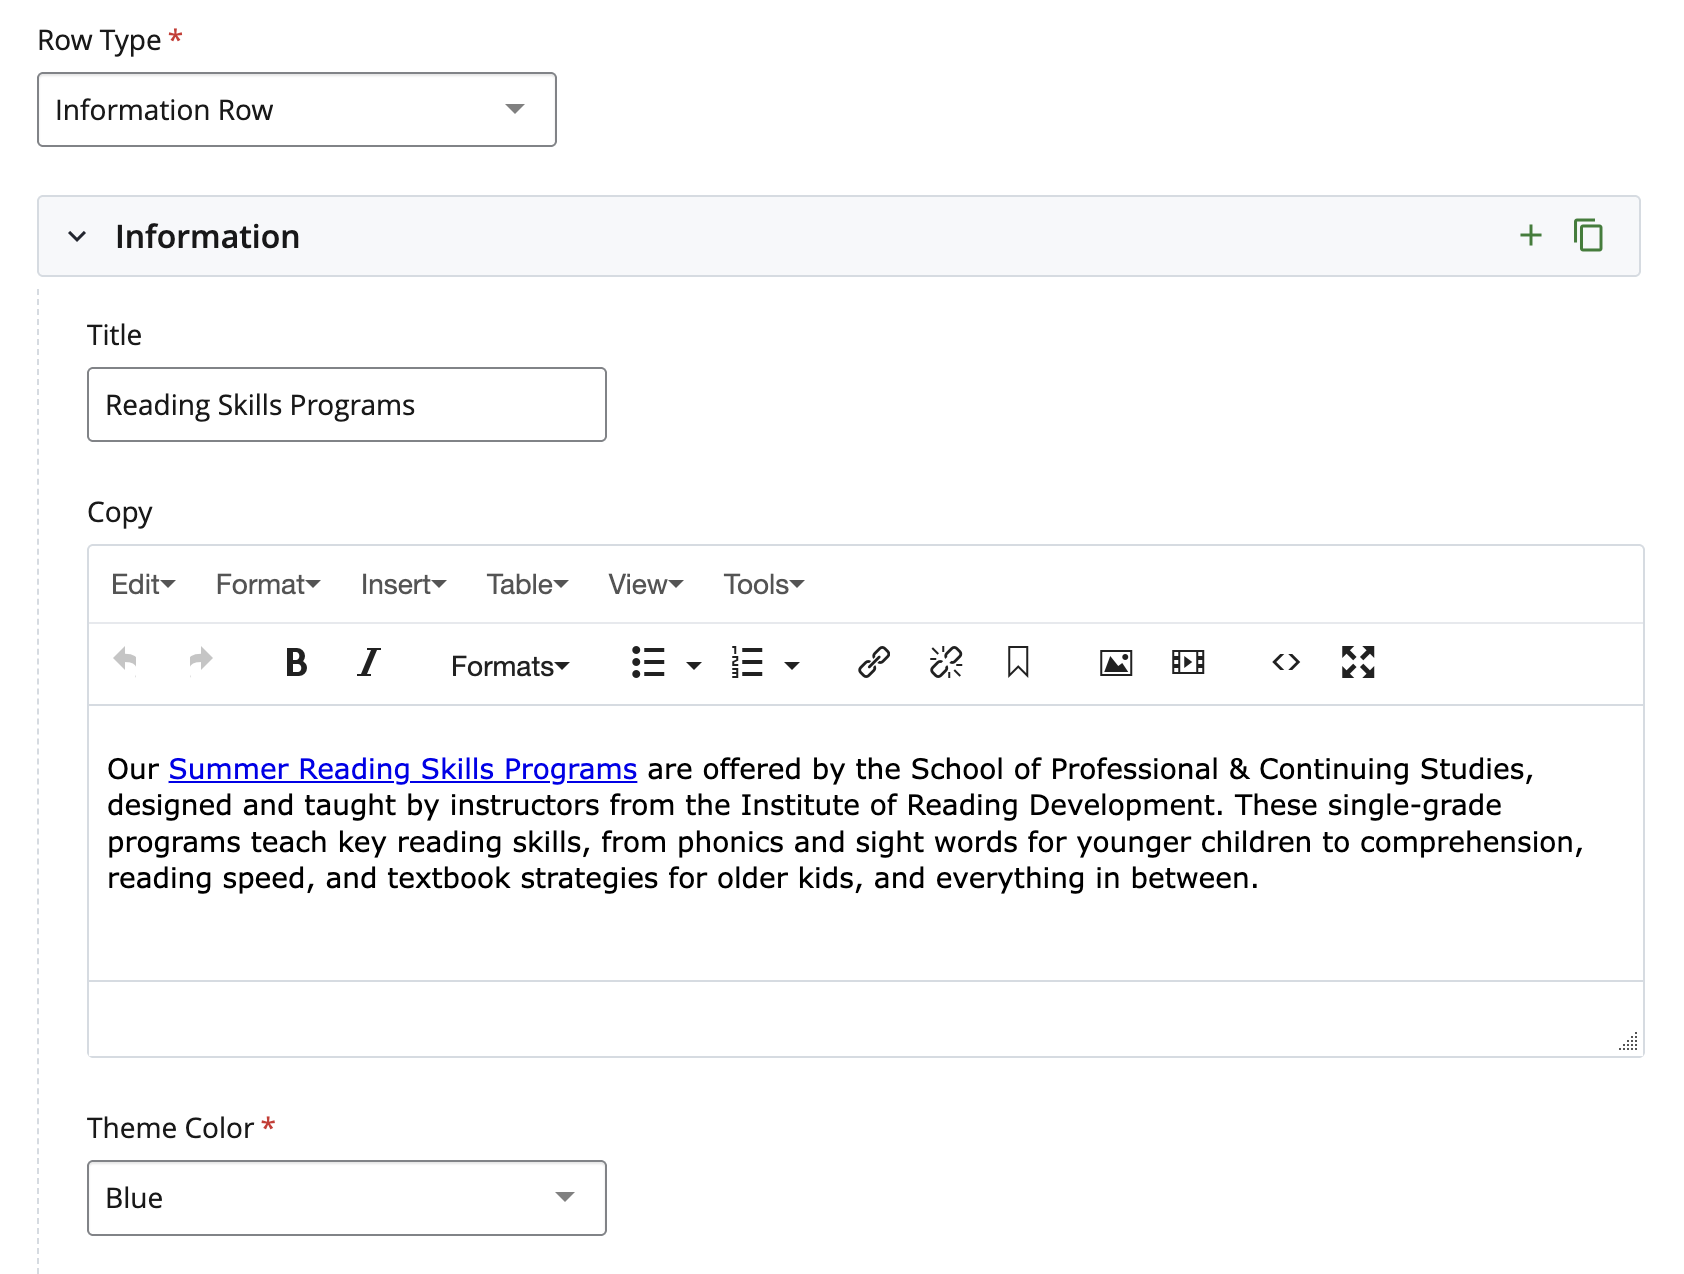Redo an edit in the Copy editor

tap(200, 661)
